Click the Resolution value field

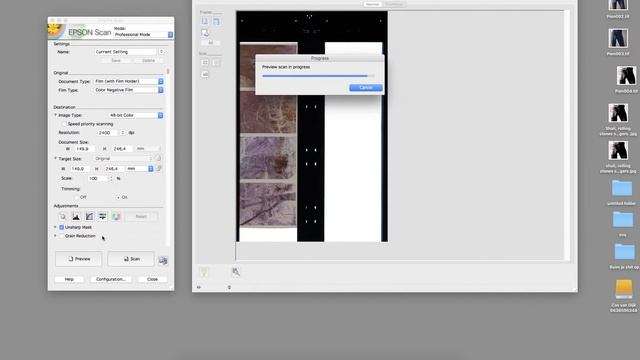coord(108,133)
